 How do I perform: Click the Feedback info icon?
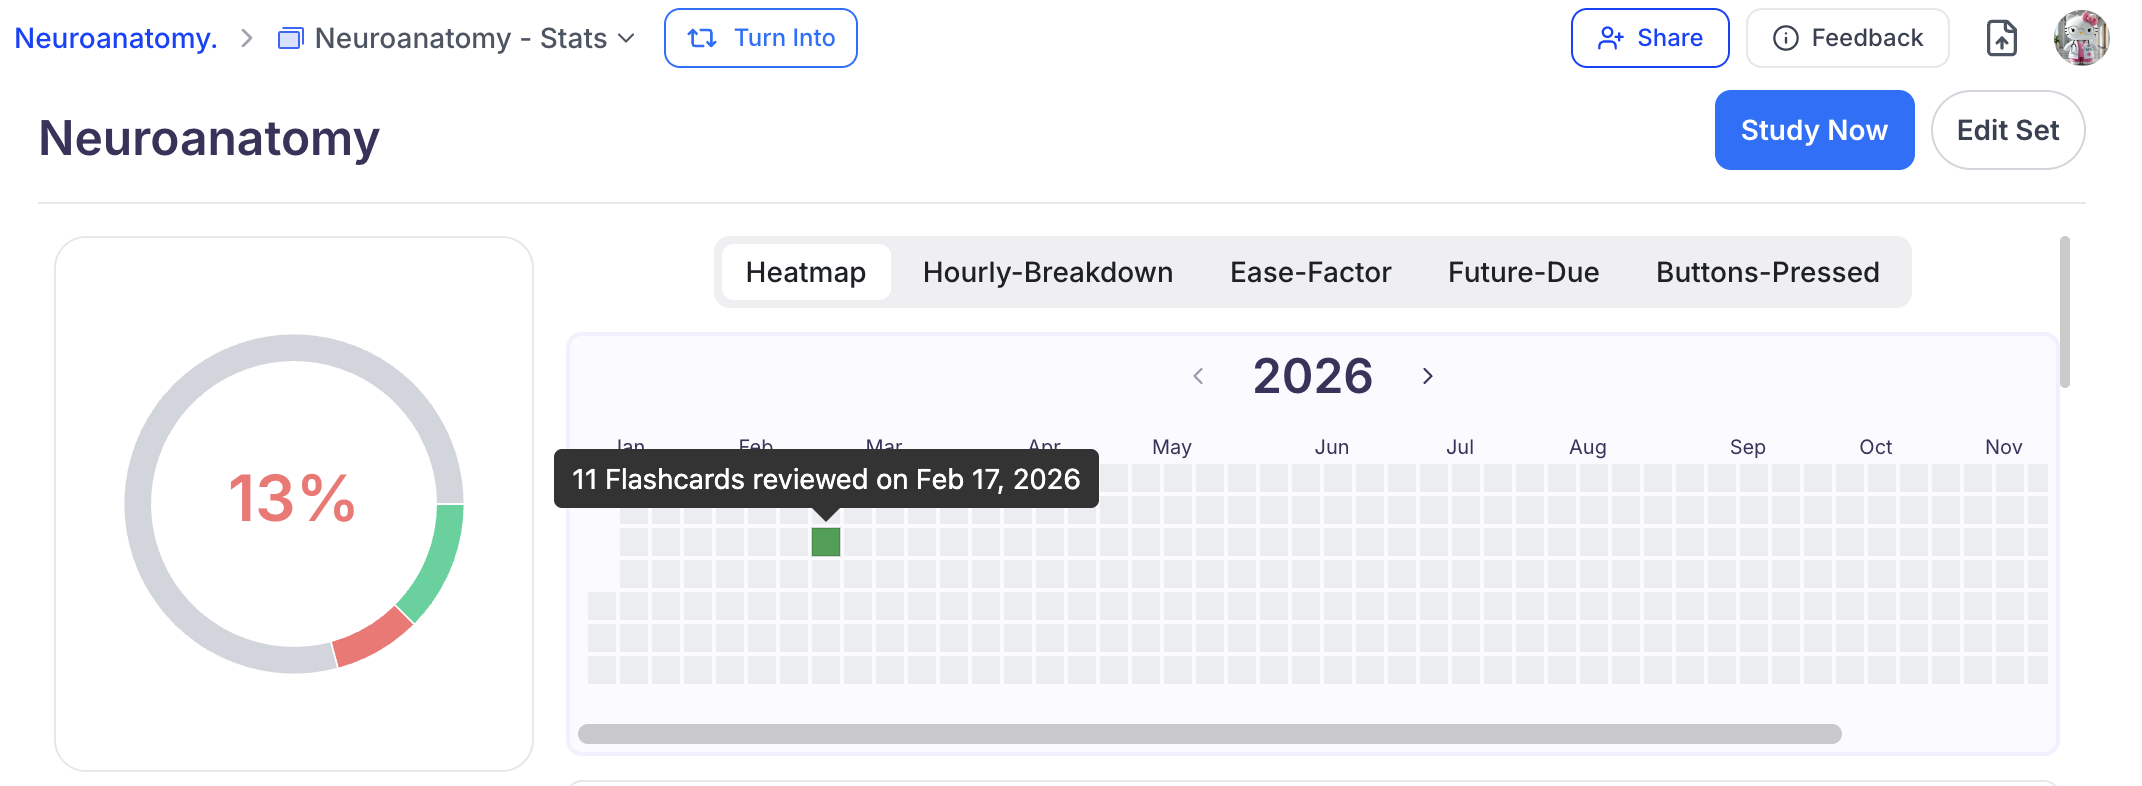click(x=1786, y=37)
